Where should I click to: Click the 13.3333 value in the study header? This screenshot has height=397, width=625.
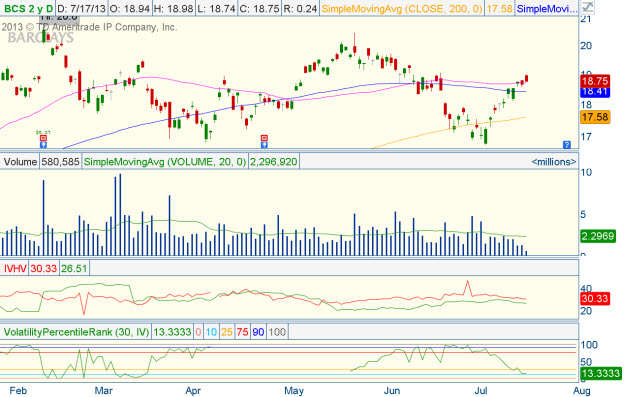coord(172,332)
